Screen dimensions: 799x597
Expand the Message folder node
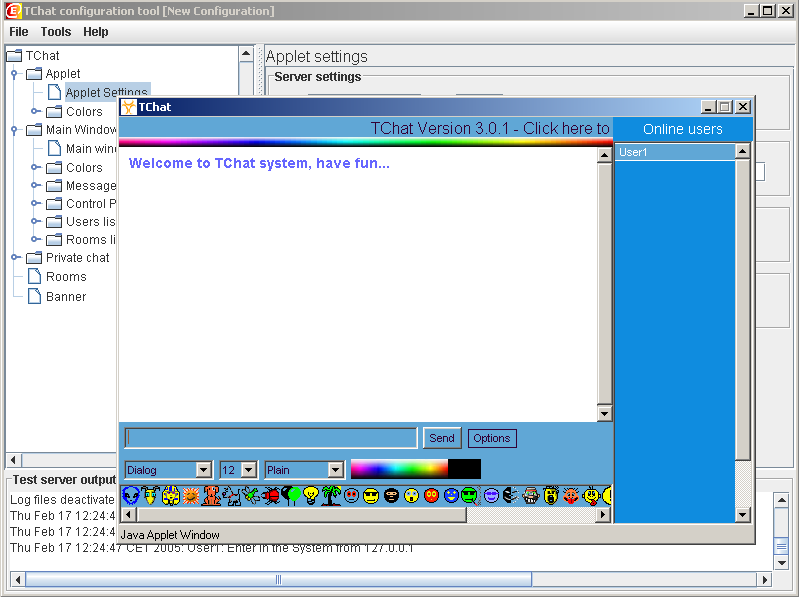tap(35, 185)
